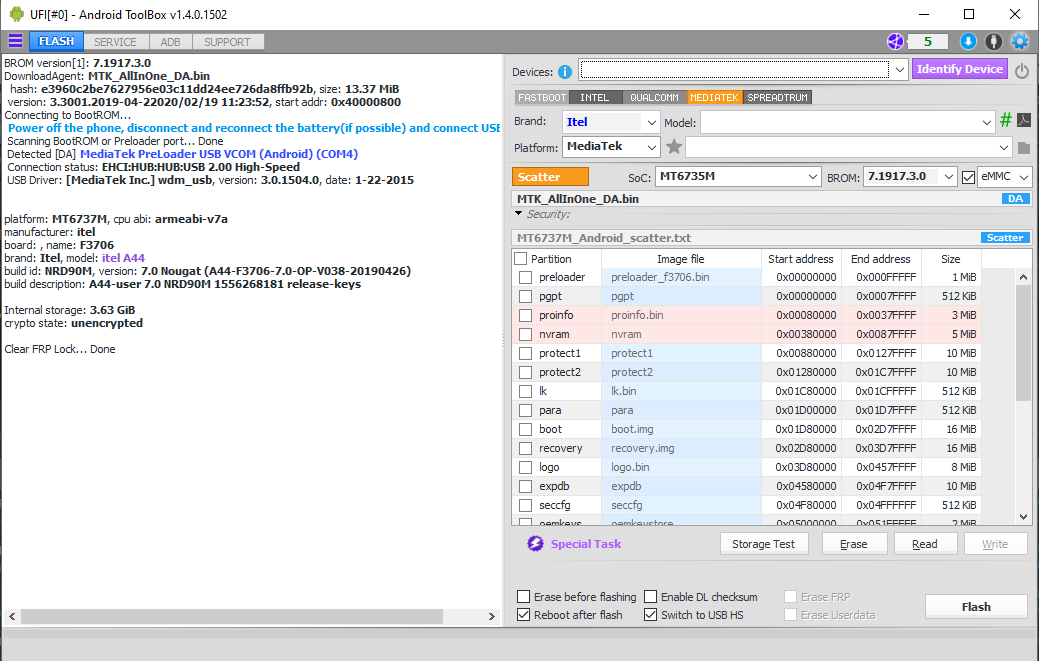Click the log scroll right arrow
Screen dimensions: 1039x661
click(x=491, y=616)
